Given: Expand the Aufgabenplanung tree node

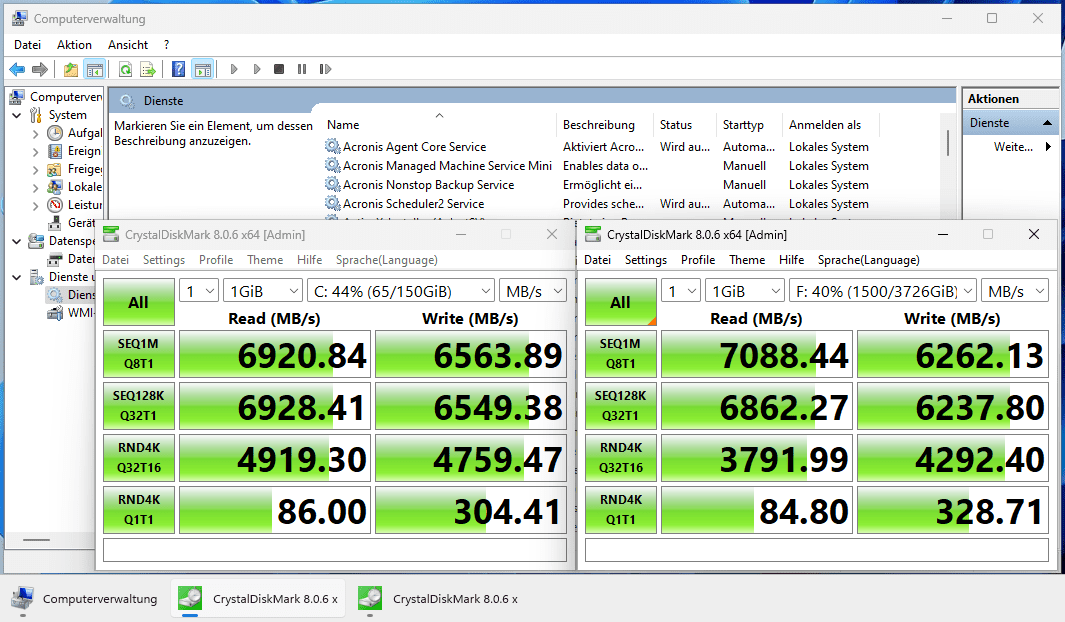Looking at the screenshot, I should point(35,134).
